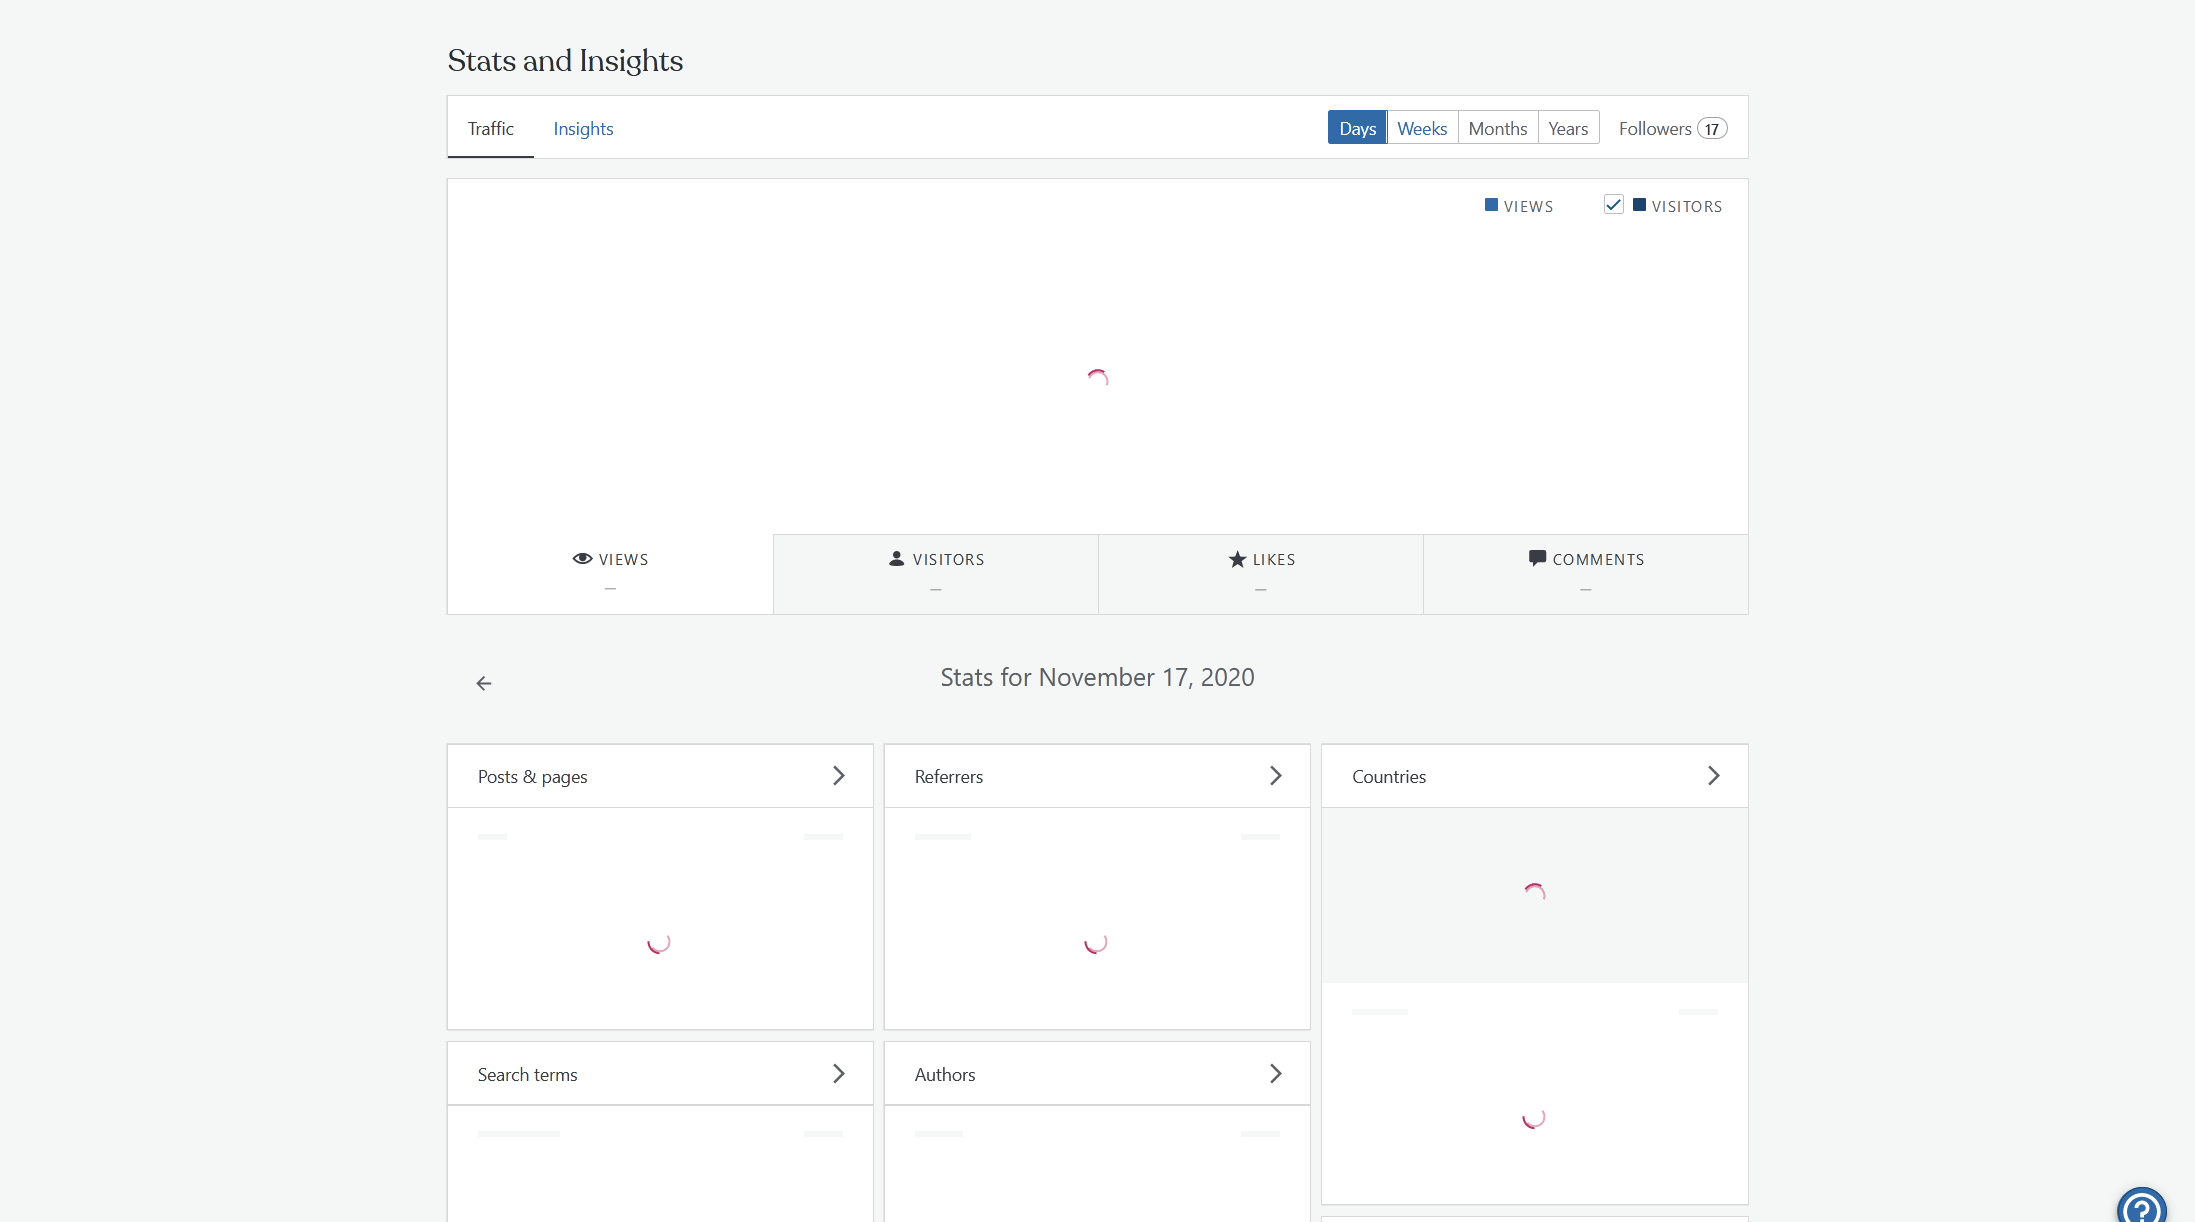2195x1222 pixels.
Task: Click the speech bubble icon beside Comments
Action: pos(1537,558)
